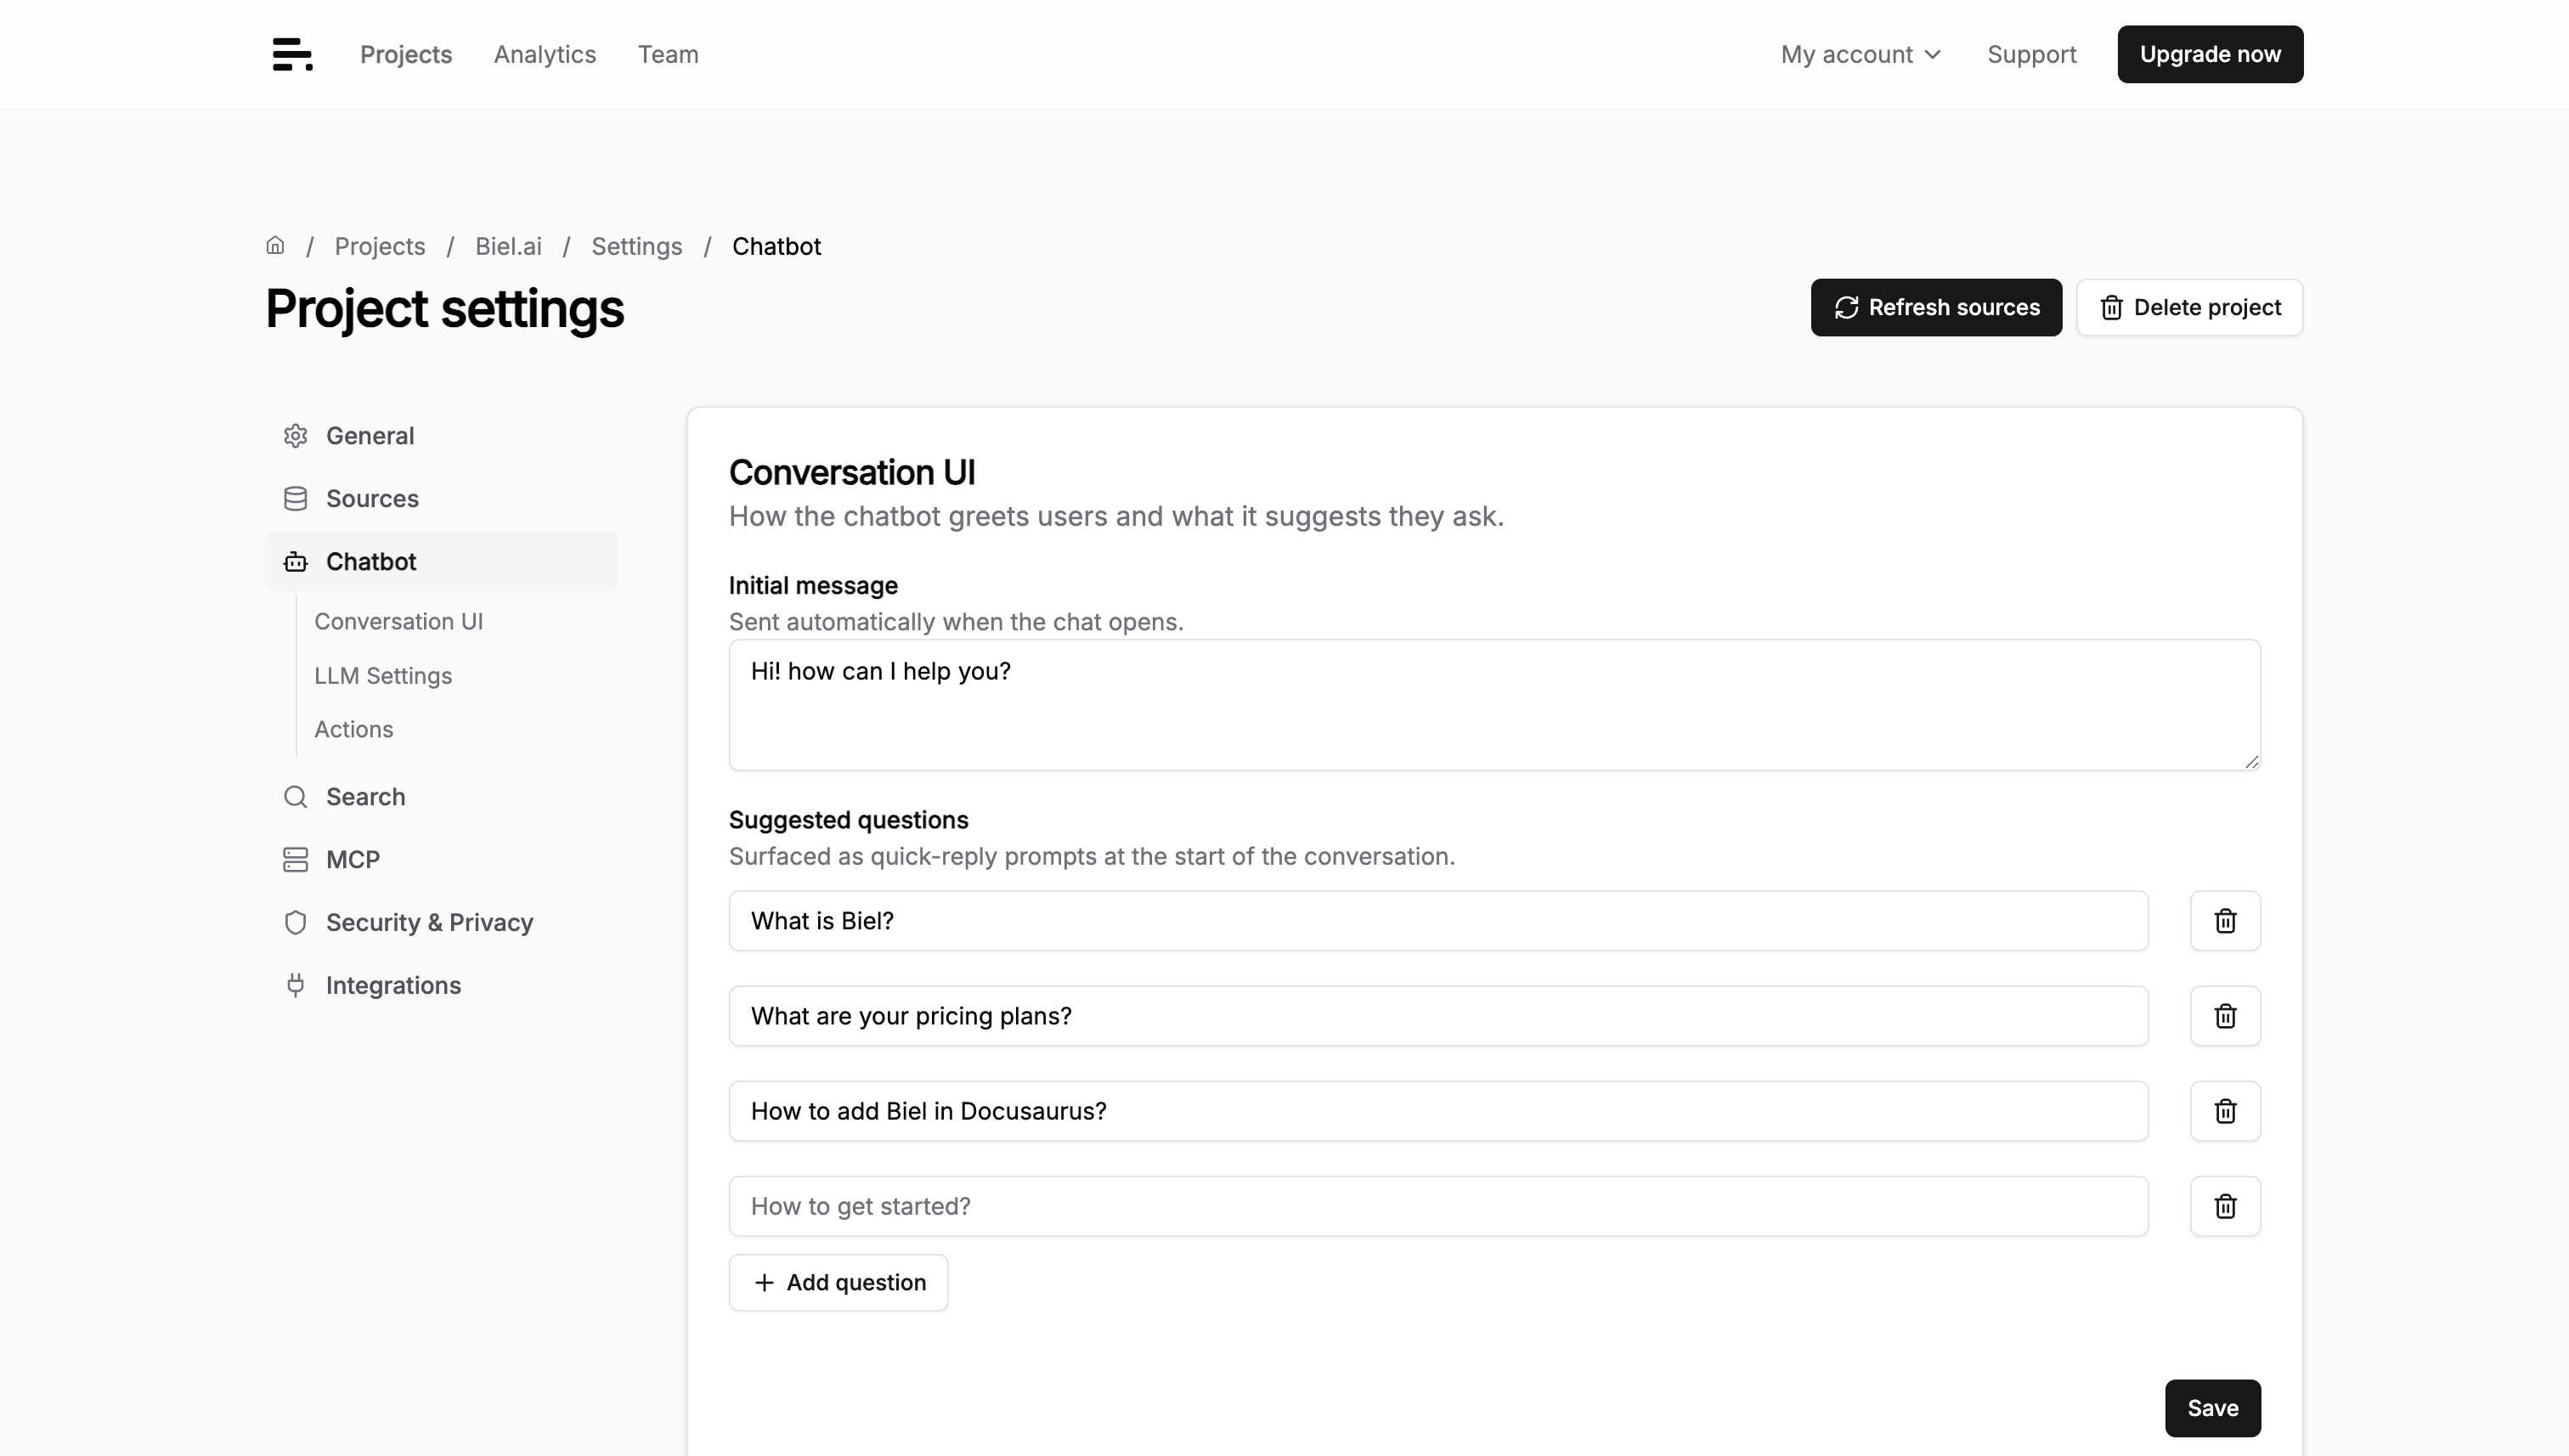2569x1456 pixels.
Task: Open the Analytics tab in top navigation
Action: click(x=545, y=54)
